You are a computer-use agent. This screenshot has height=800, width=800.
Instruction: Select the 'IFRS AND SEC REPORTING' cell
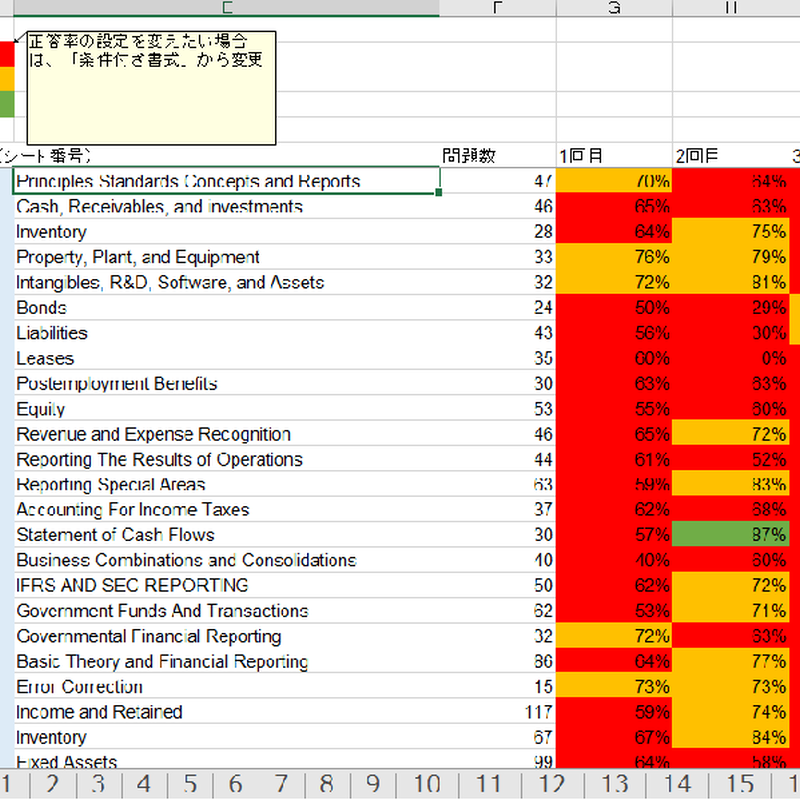pos(227,585)
